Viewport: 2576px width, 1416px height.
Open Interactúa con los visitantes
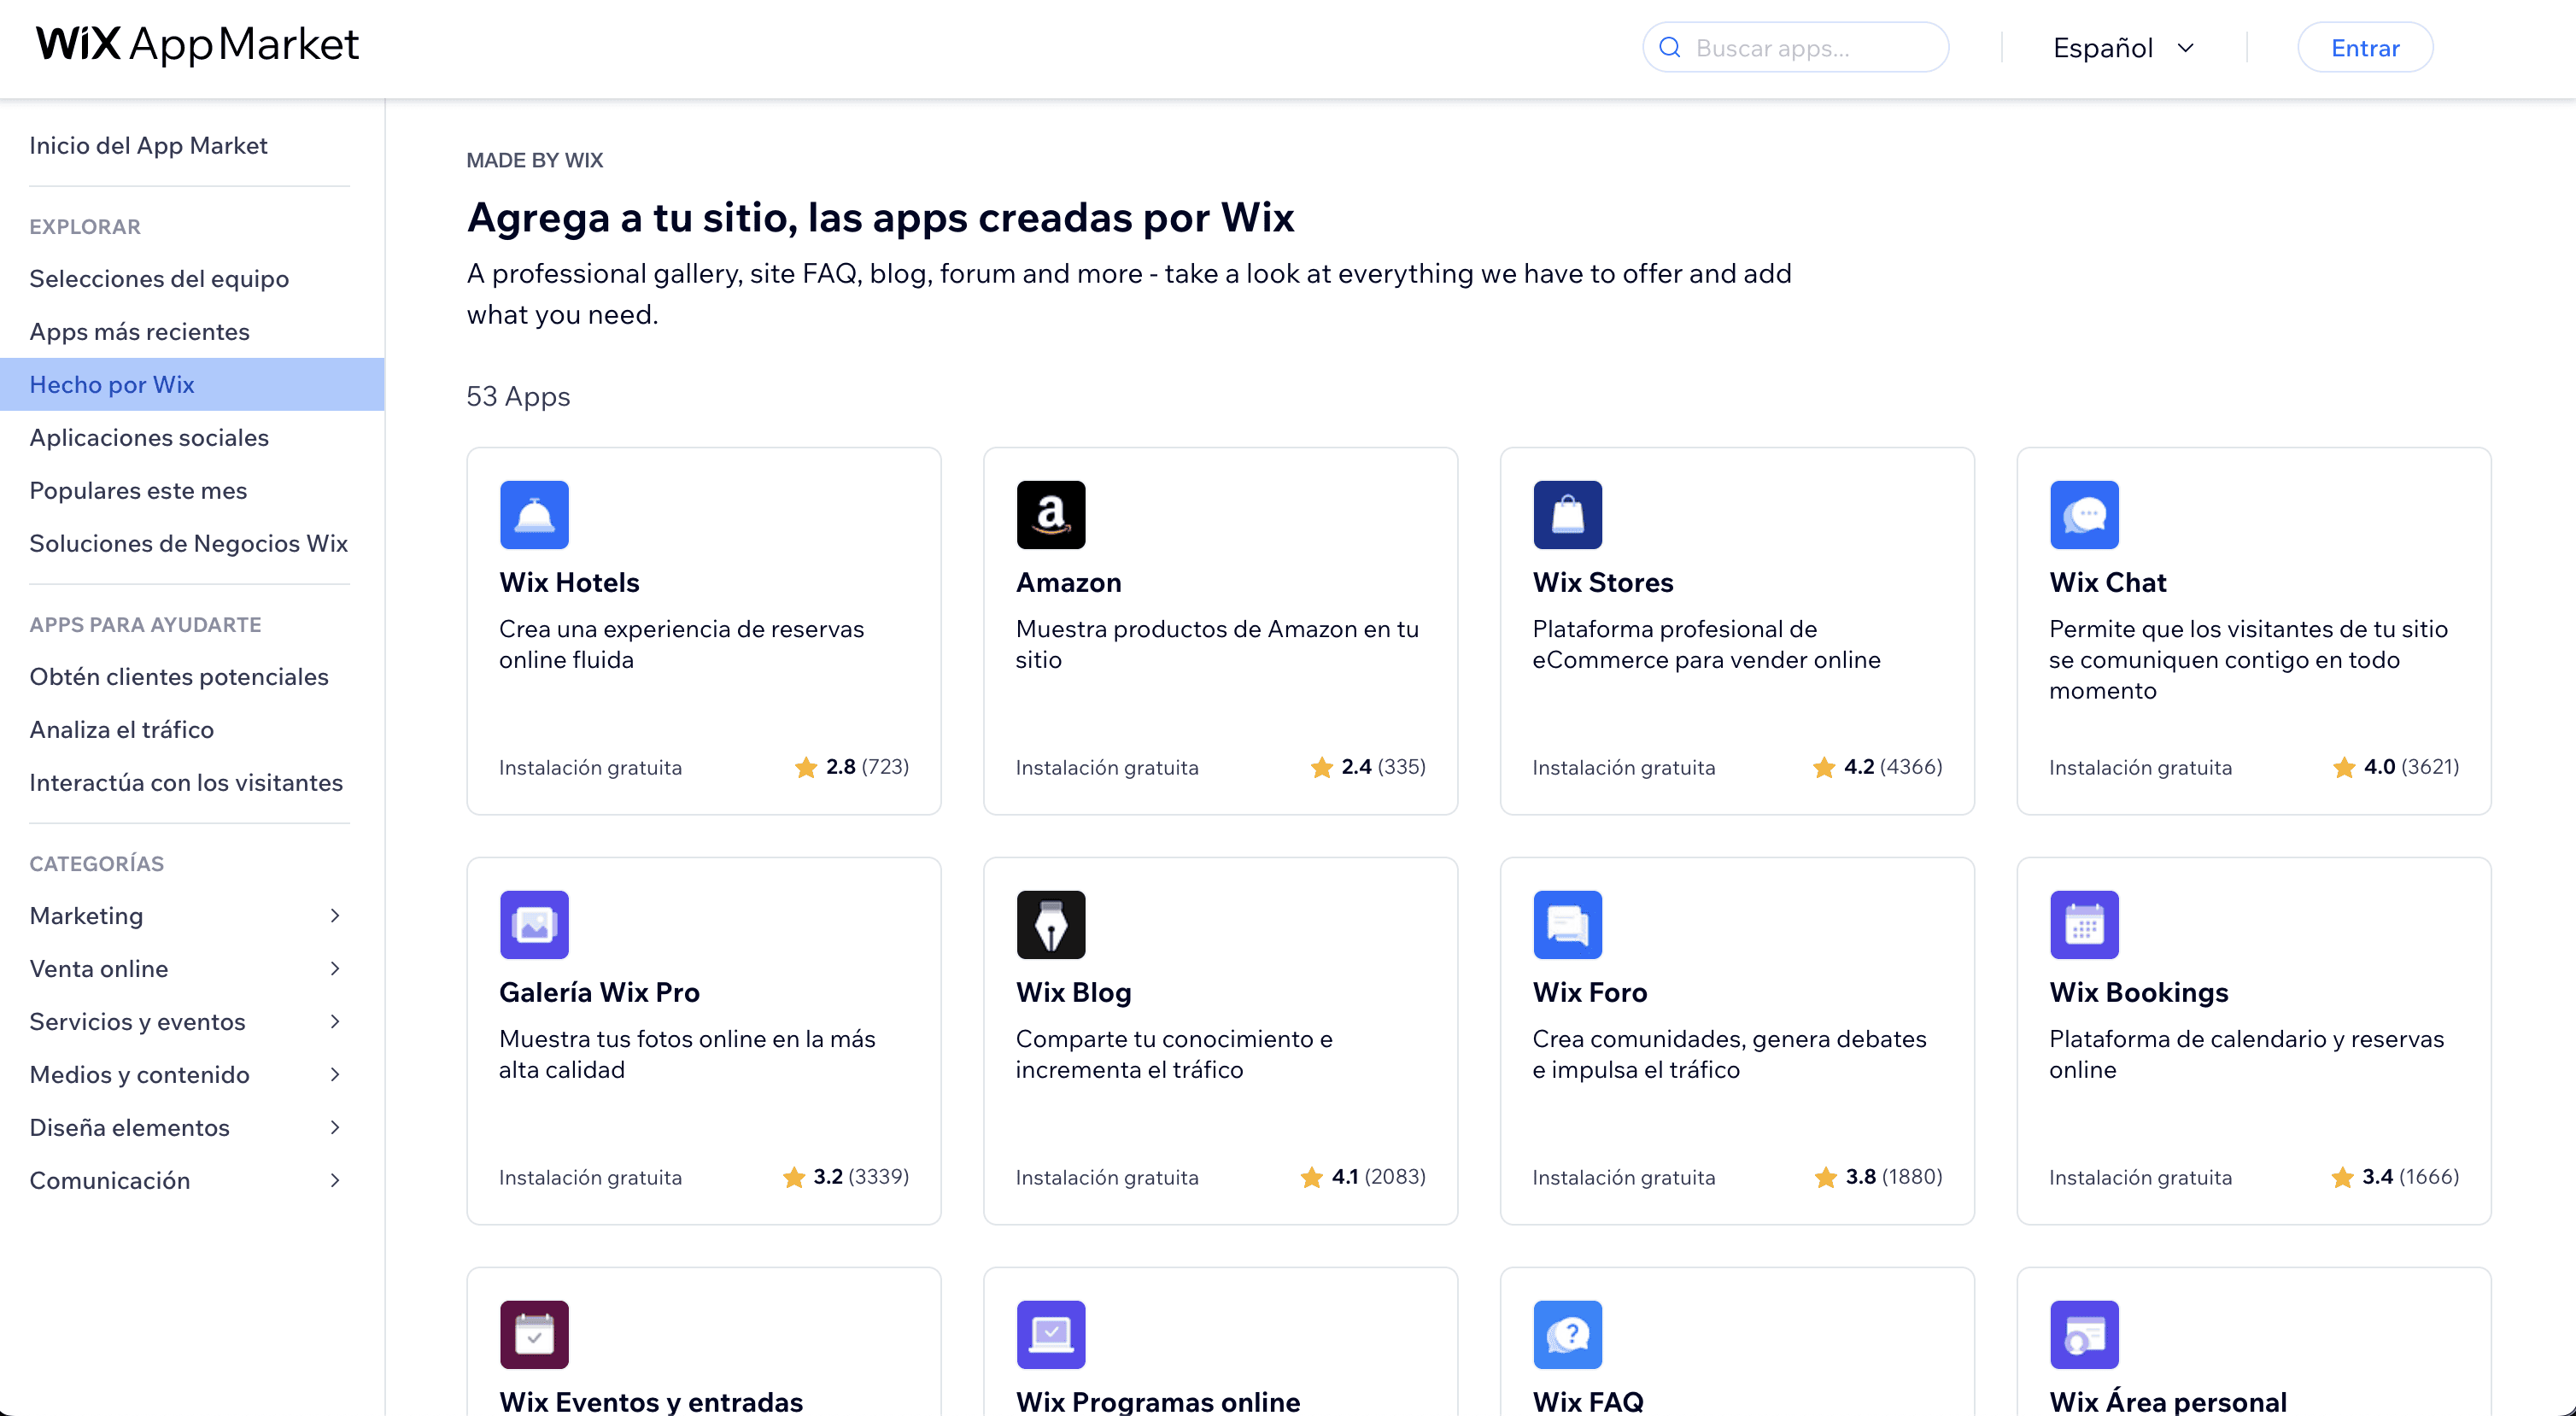pyautogui.click(x=186, y=782)
